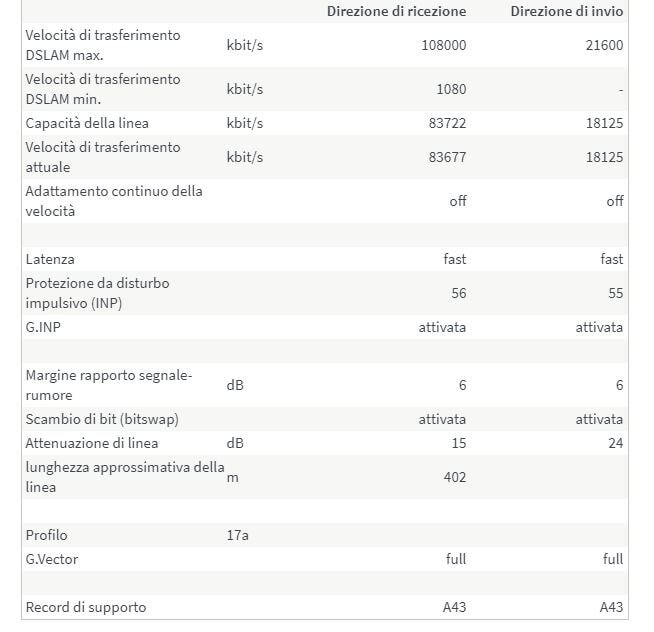Click the 'Record di supporto' row label
654x632 pixels.
85,607
